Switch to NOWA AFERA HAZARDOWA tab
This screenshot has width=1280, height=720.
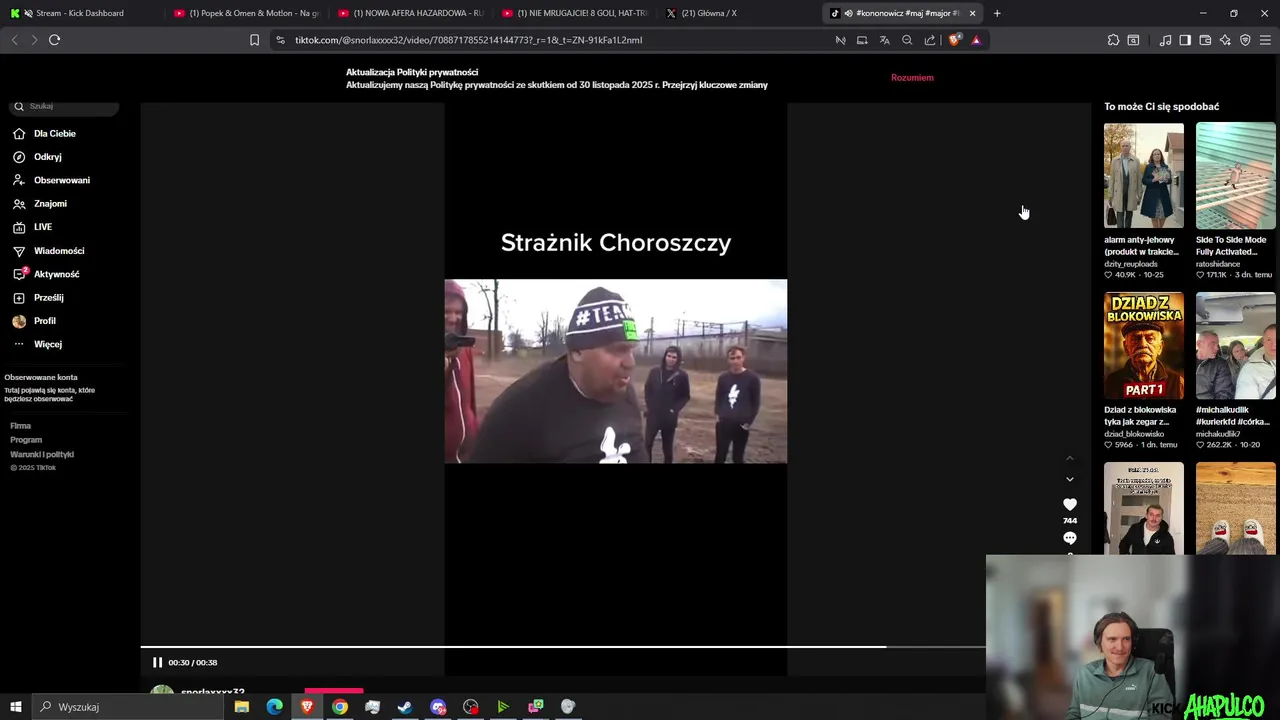[x=411, y=13]
